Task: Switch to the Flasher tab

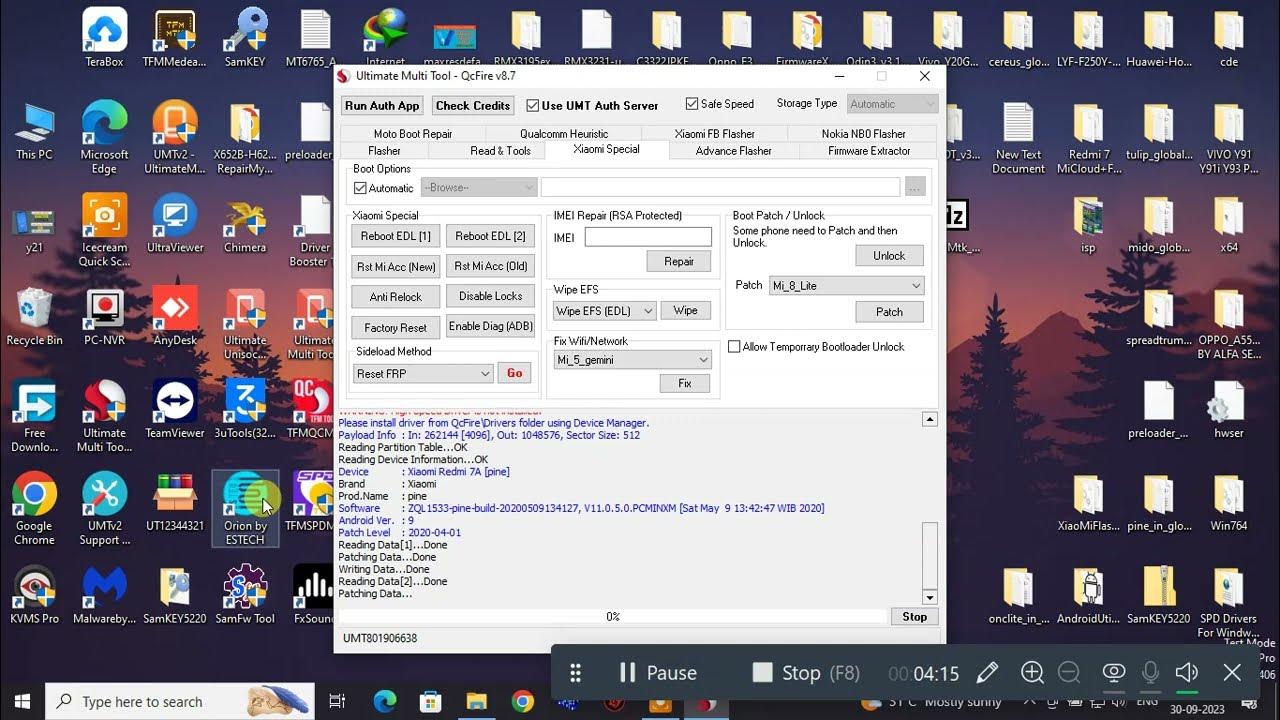Action: pos(384,151)
